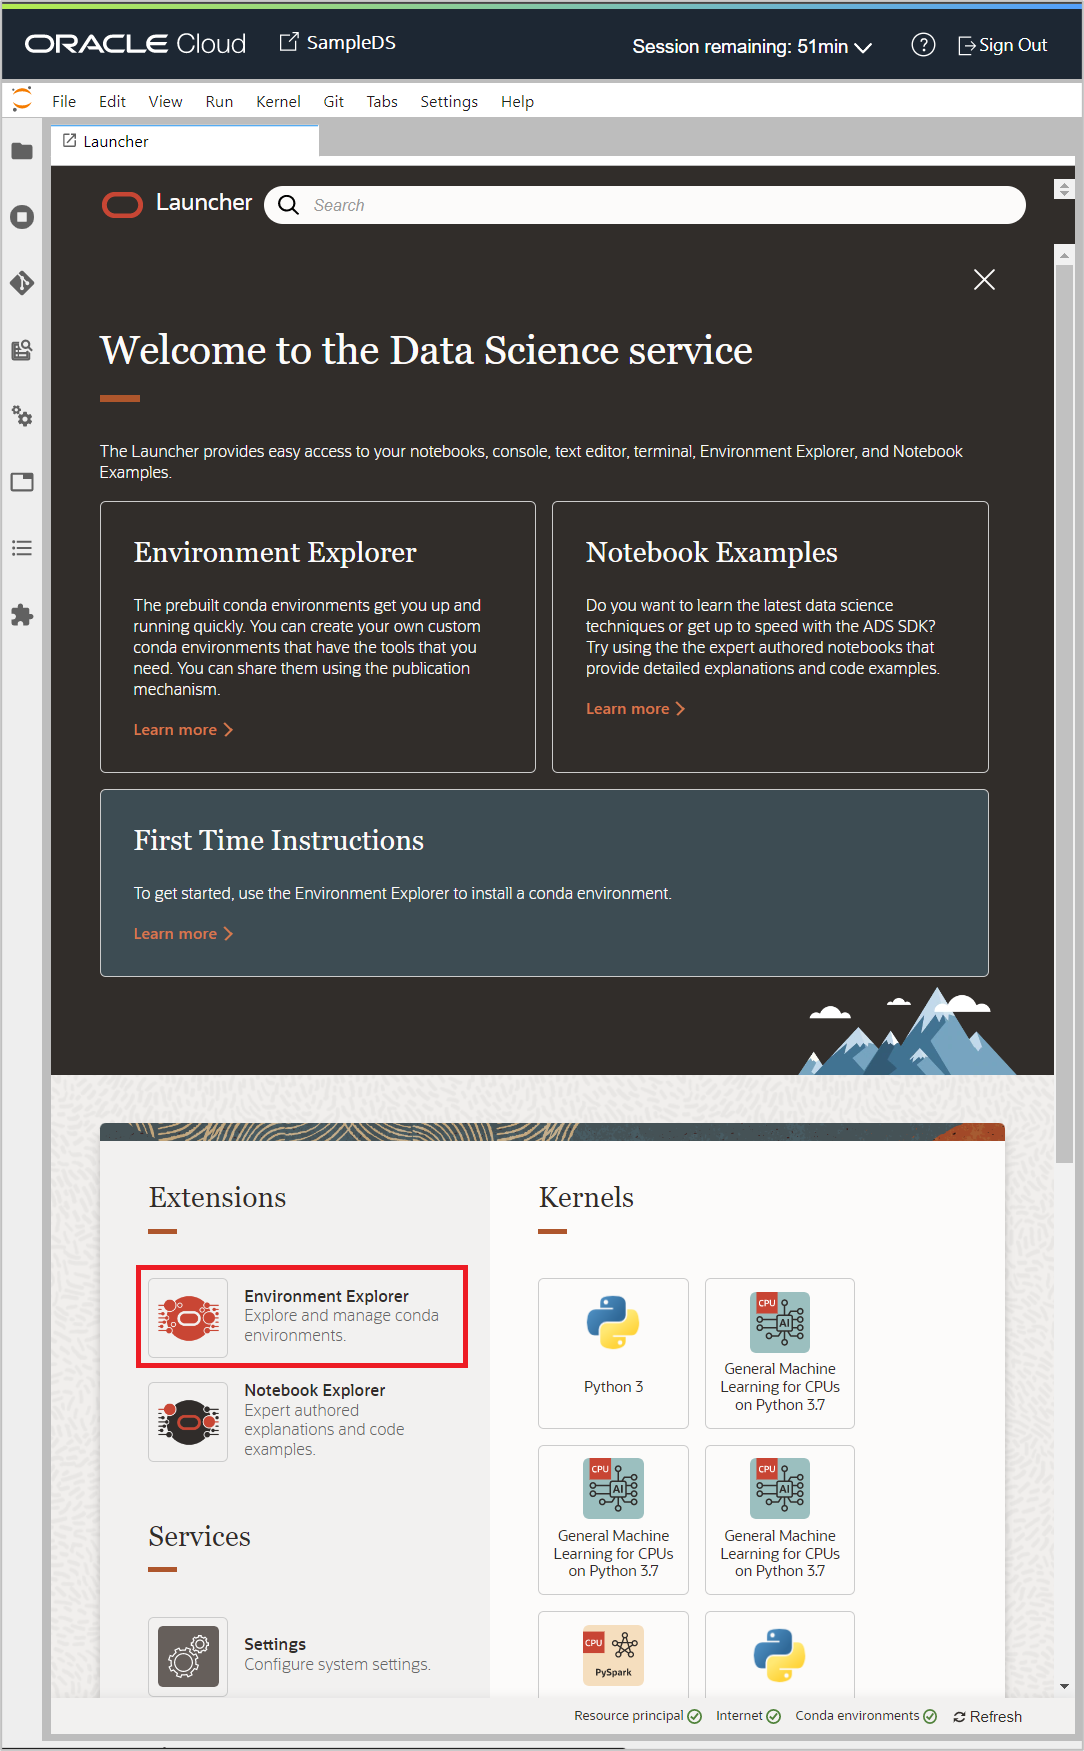Launch the first General Machine Learning CPU kernel in the top row
Viewport: 1084px width, 1751px height.
(x=780, y=1353)
